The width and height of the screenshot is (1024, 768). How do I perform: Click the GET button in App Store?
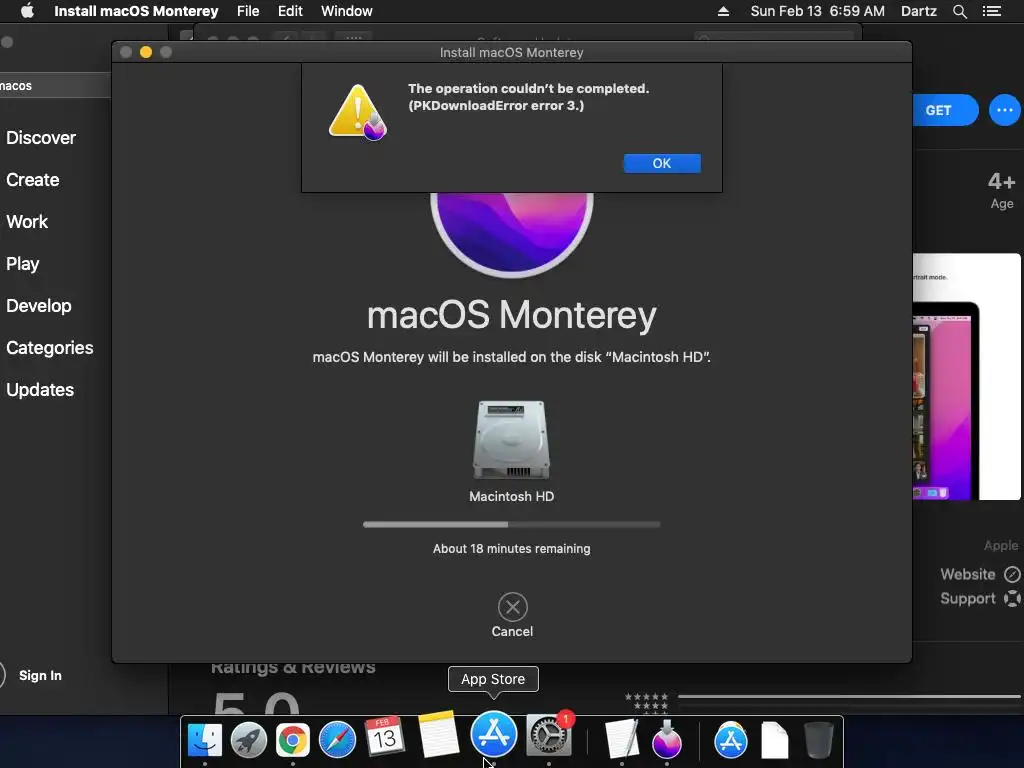(x=945, y=110)
